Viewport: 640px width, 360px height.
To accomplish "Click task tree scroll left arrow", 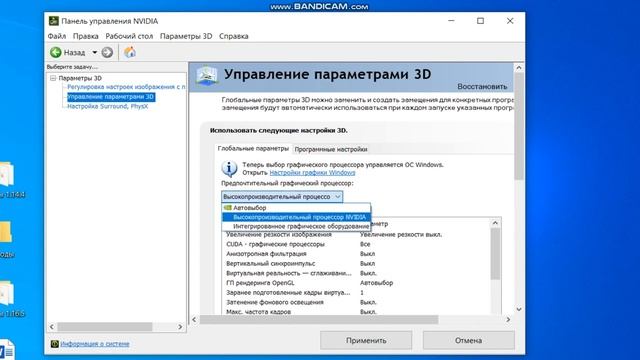I will [52, 327].
